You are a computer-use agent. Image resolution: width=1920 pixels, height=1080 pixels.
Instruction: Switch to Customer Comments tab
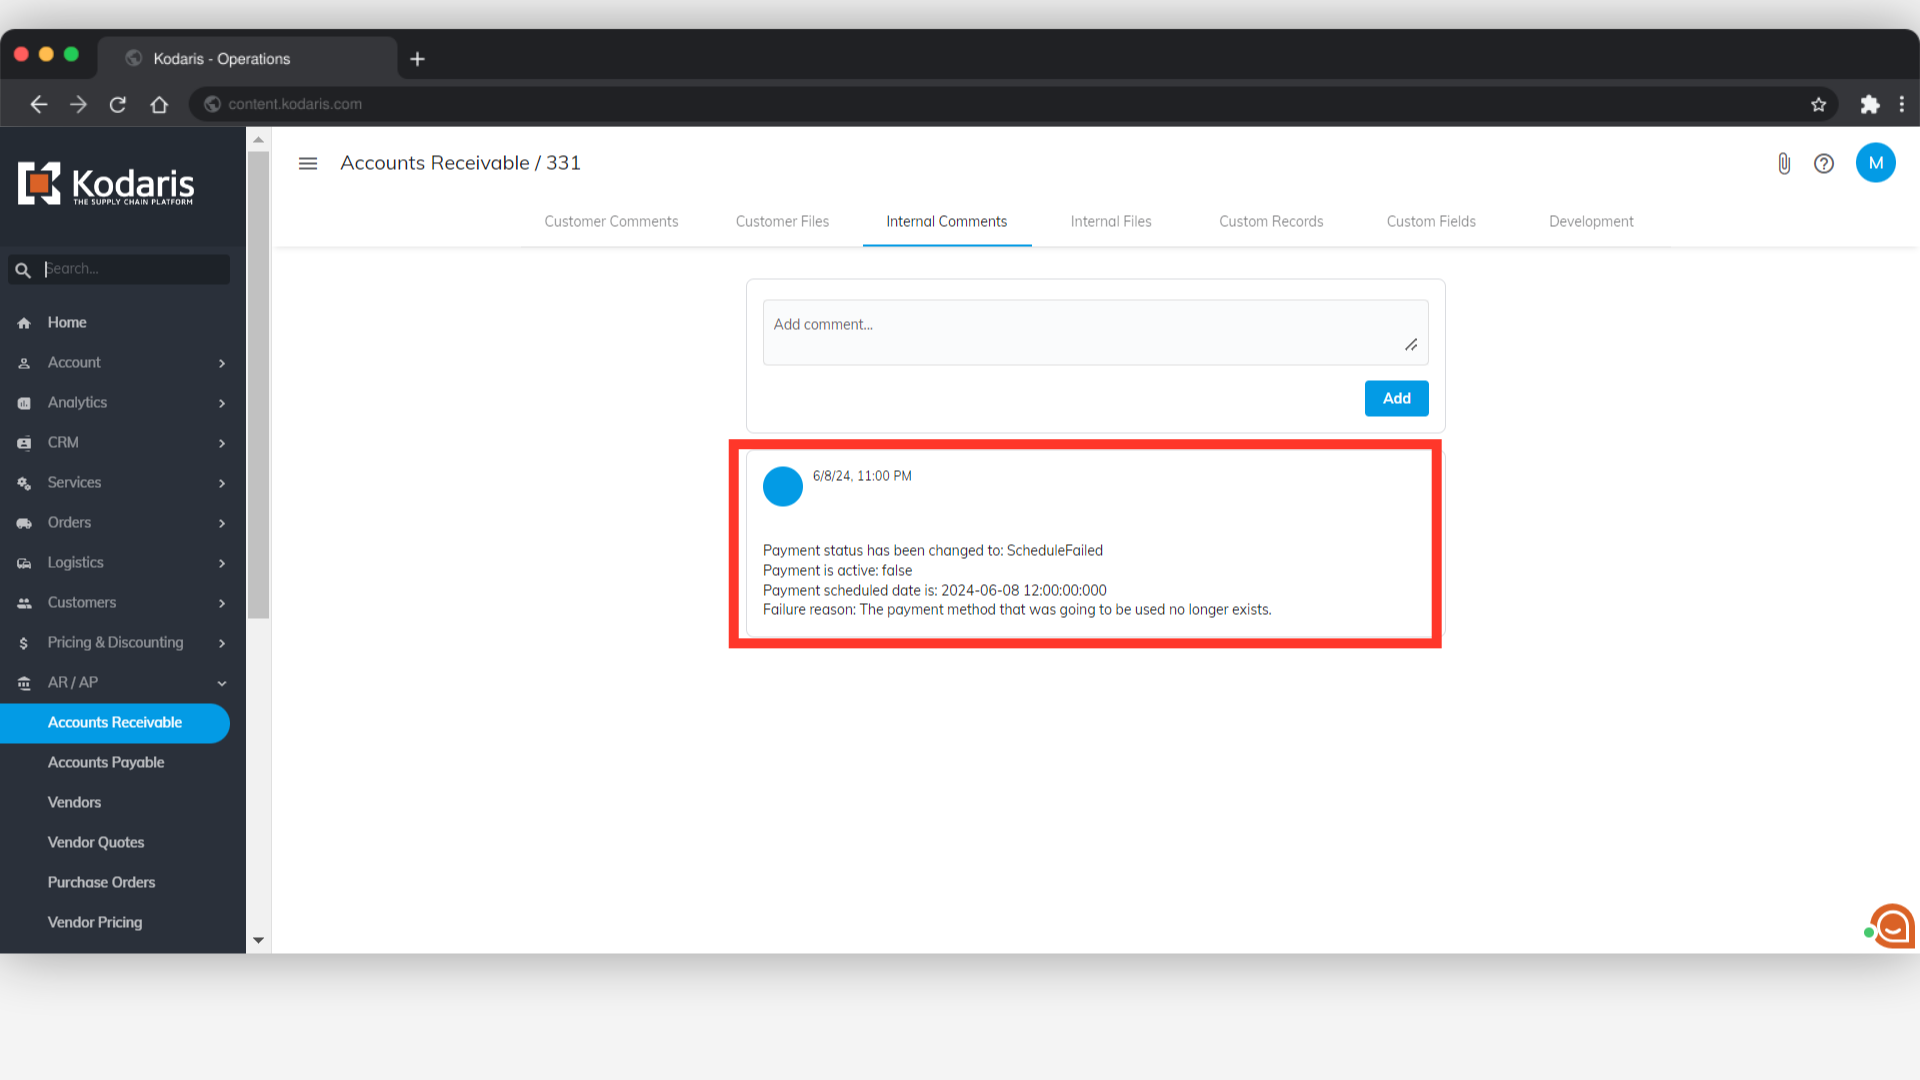pos(611,221)
